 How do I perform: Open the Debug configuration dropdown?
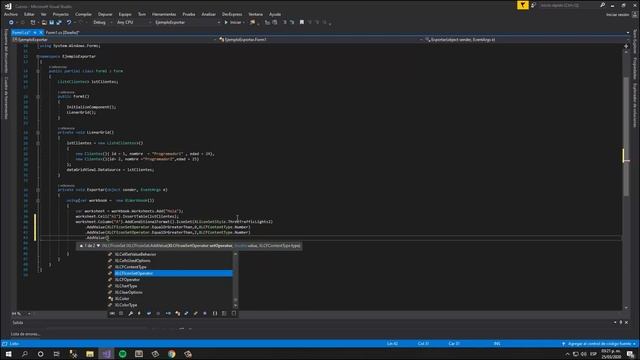tap(102, 22)
